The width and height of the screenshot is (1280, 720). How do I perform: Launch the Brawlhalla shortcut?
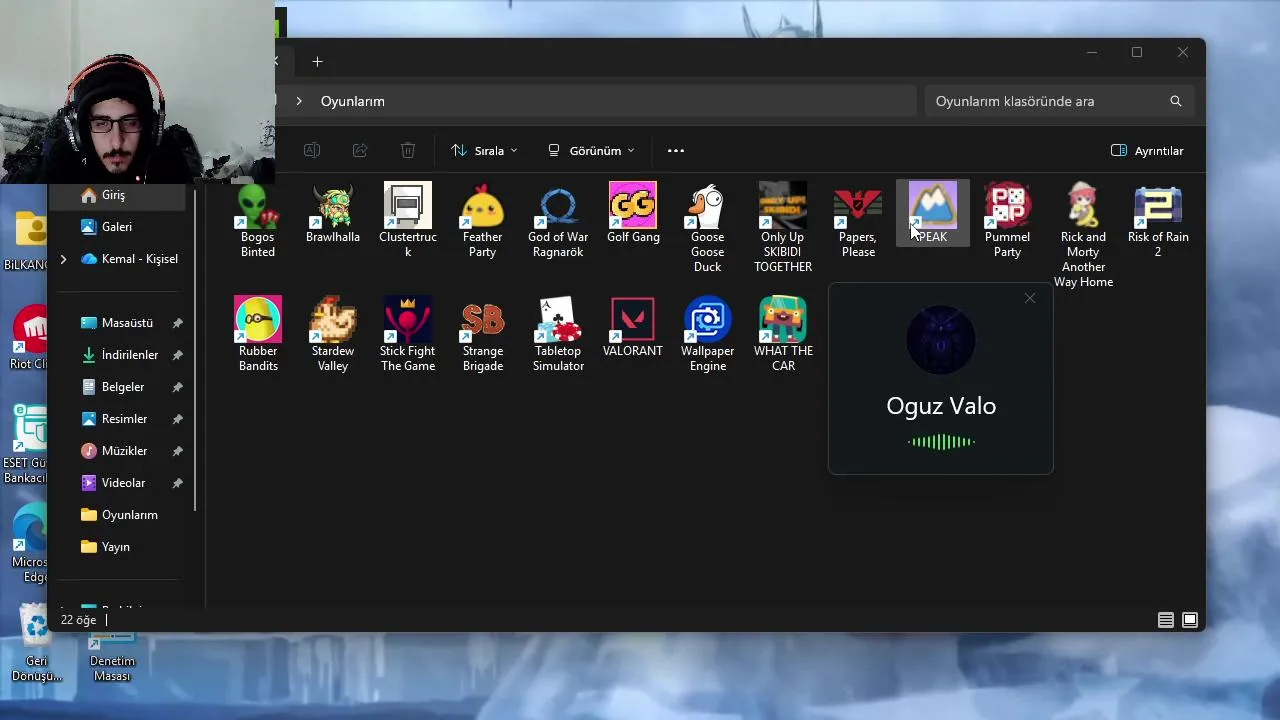coord(332,214)
